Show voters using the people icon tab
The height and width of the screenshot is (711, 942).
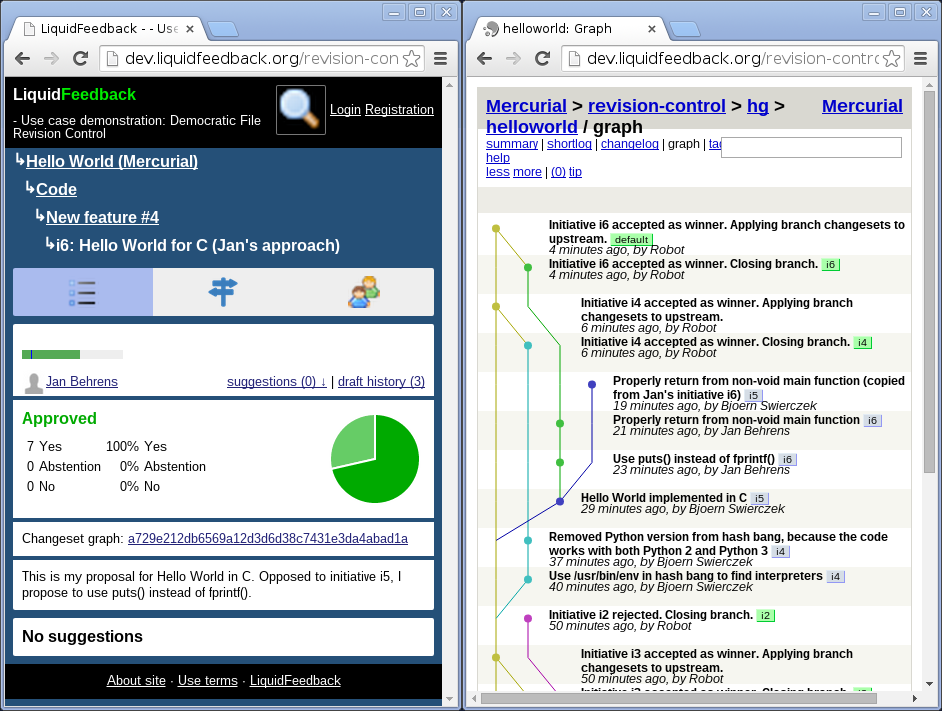coord(363,291)
